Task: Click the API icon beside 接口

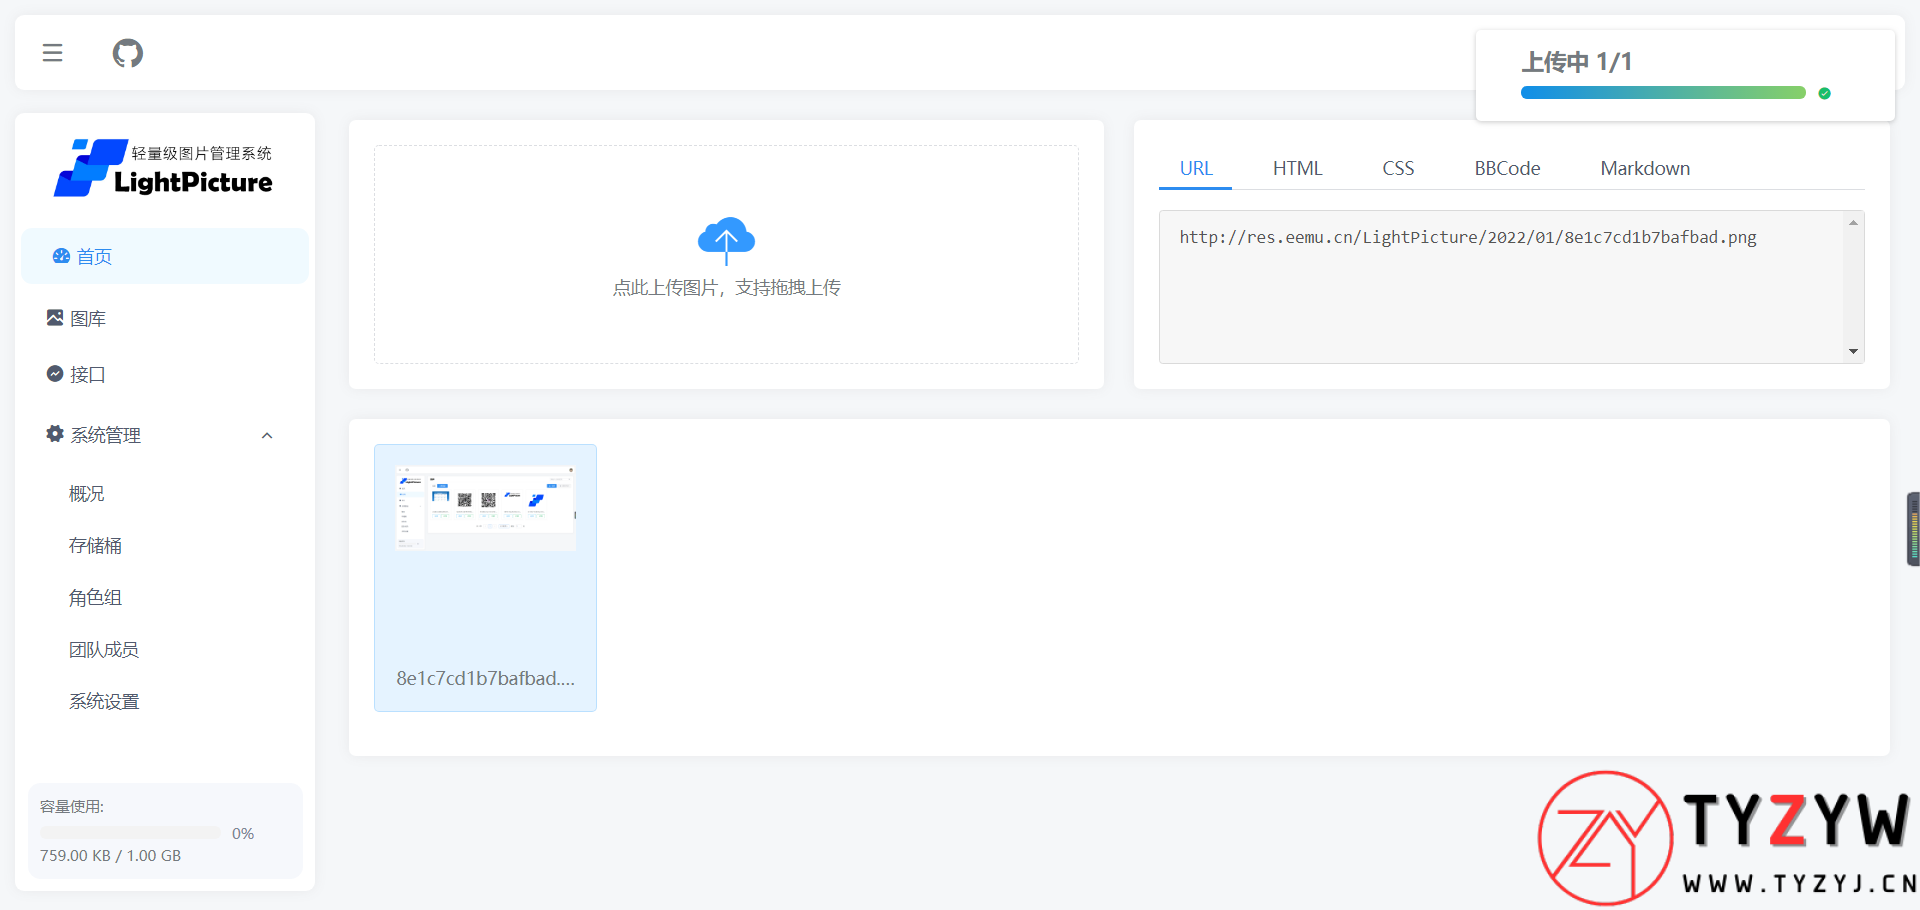Action: click(55, 374)
